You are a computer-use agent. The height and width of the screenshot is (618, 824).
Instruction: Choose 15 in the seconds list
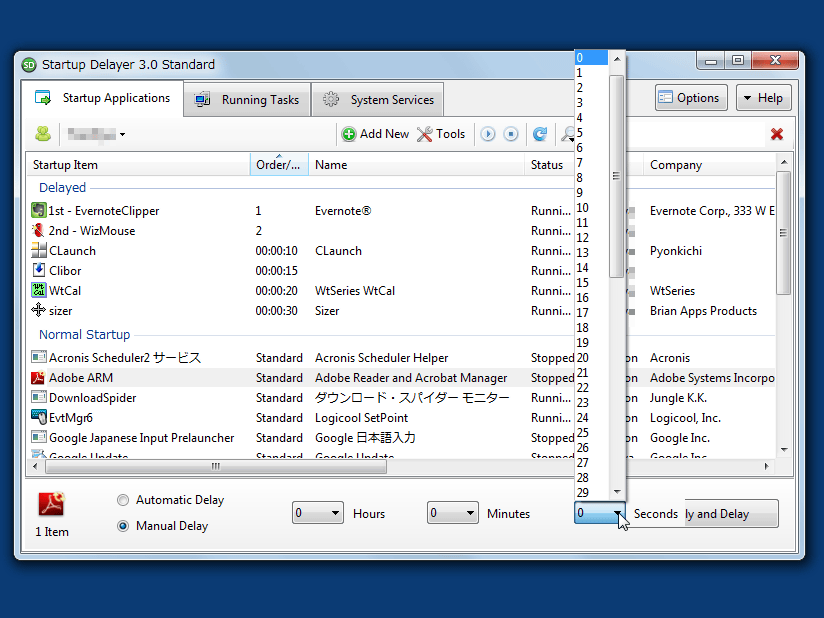click(x=591, y=283)
